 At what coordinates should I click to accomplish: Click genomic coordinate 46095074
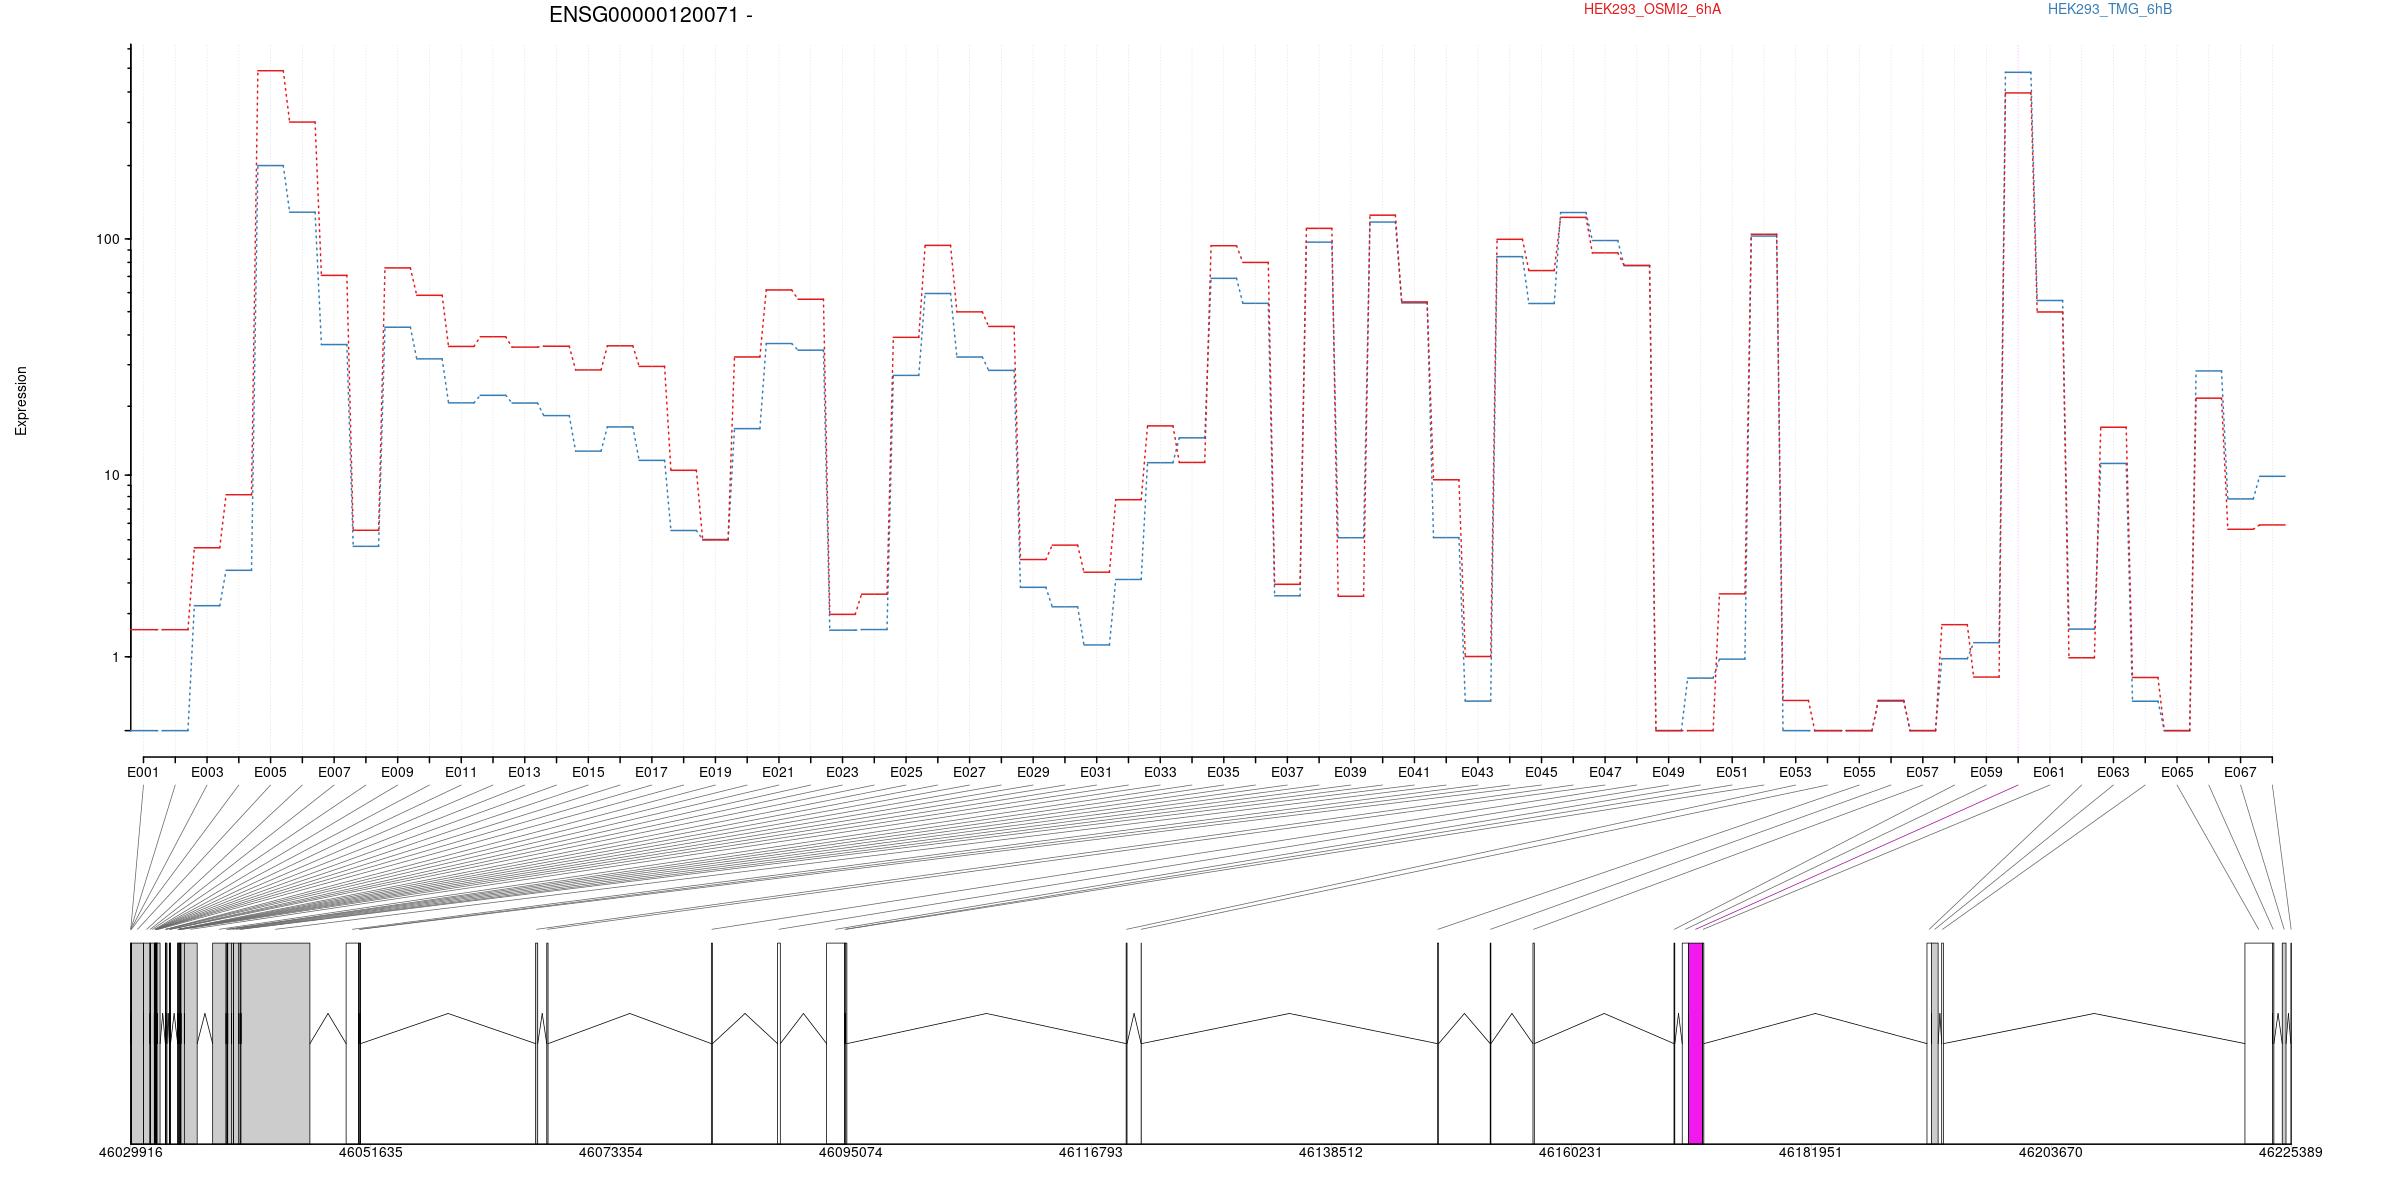point(851,1152)
